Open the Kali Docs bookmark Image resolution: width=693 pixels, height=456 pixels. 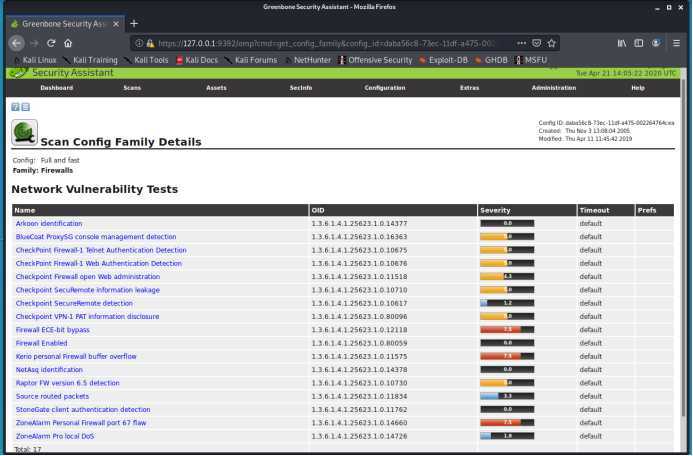pos(197,60)
